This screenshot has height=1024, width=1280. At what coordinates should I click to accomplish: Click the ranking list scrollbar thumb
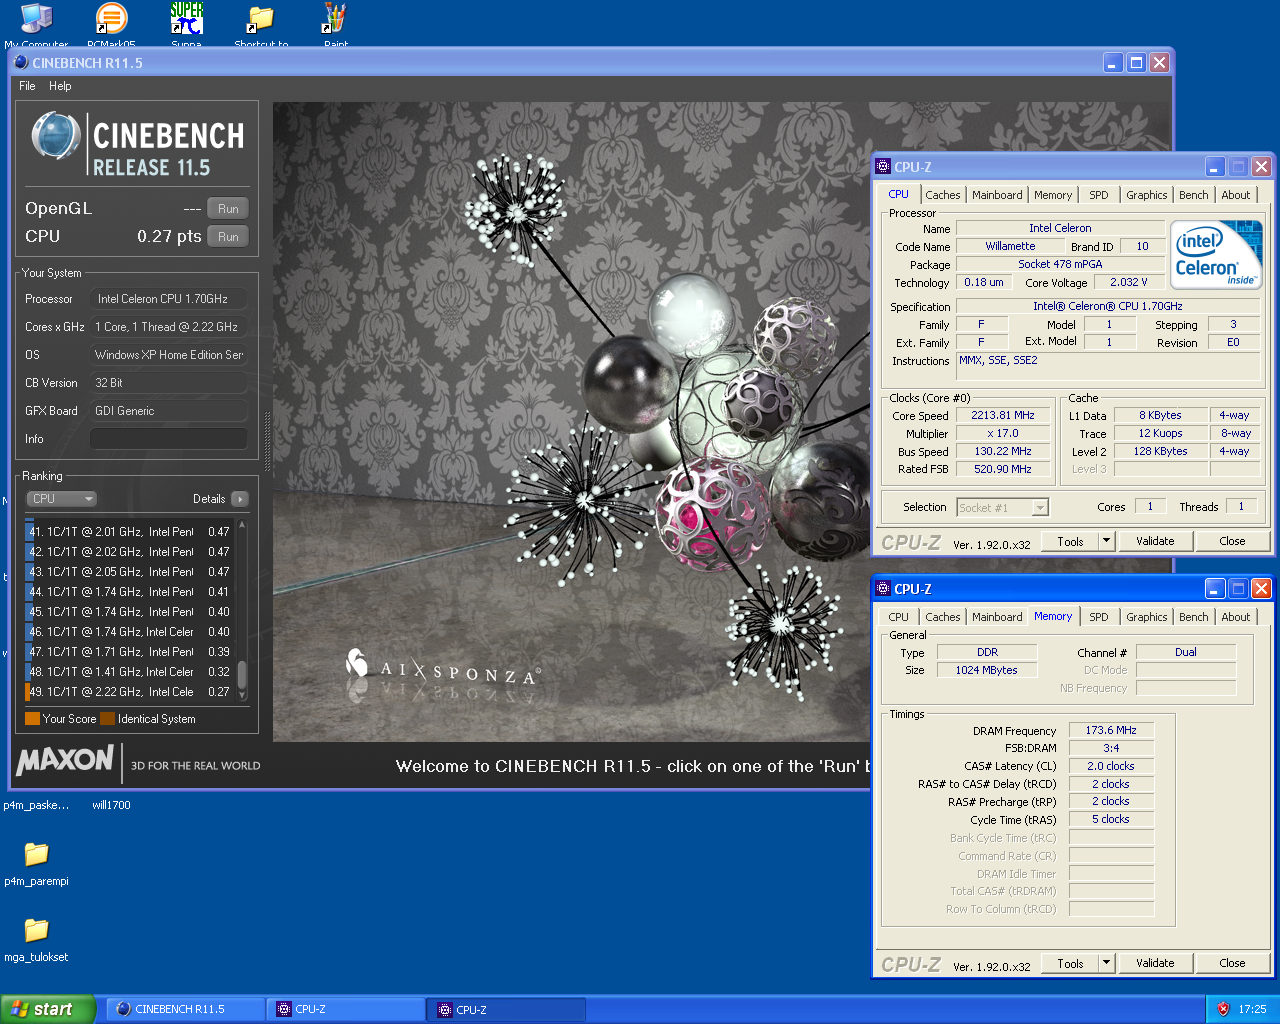pos(242,676)
